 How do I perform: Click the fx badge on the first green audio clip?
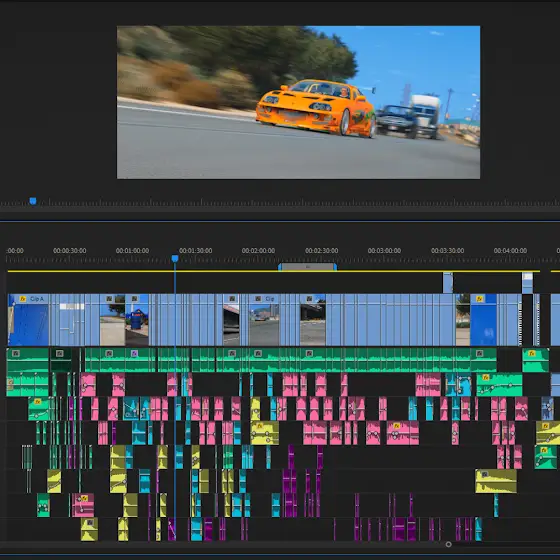coord(16,353)
